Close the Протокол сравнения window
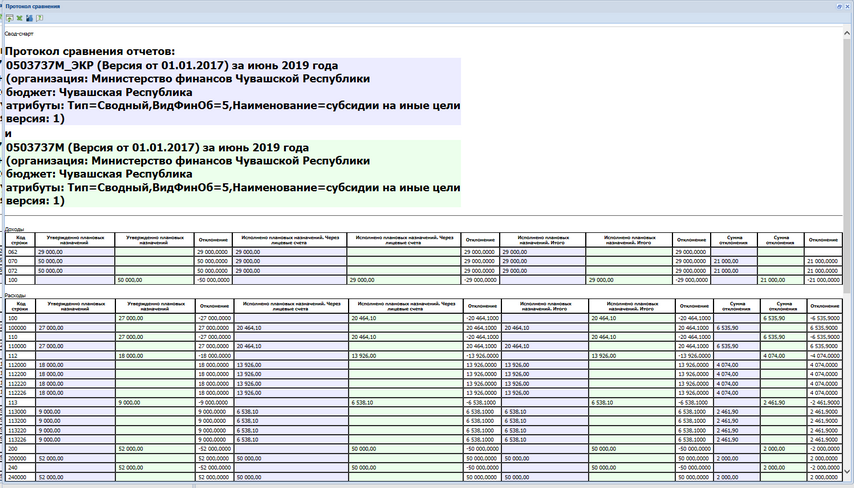854x488 pixels. coord(847,6)
